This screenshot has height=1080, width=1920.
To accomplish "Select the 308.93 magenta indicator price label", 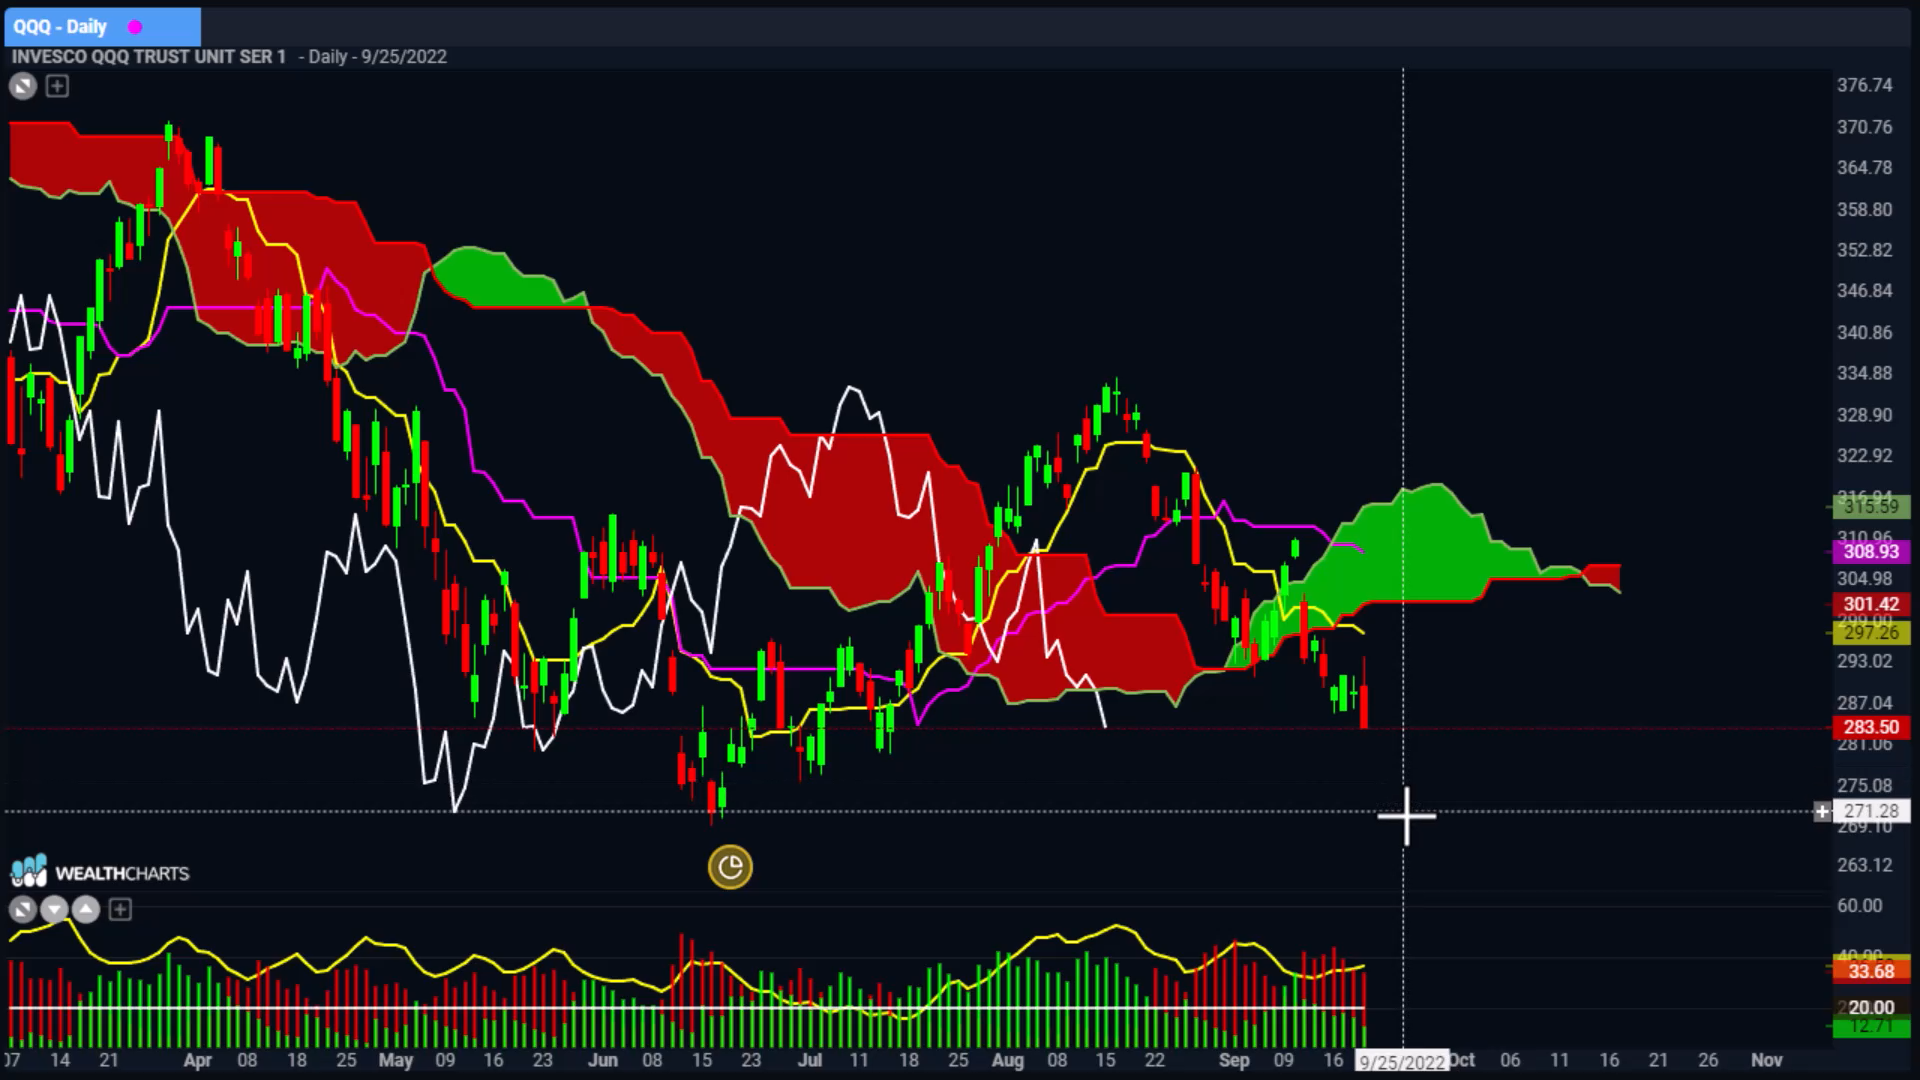I will [1871, 552].
